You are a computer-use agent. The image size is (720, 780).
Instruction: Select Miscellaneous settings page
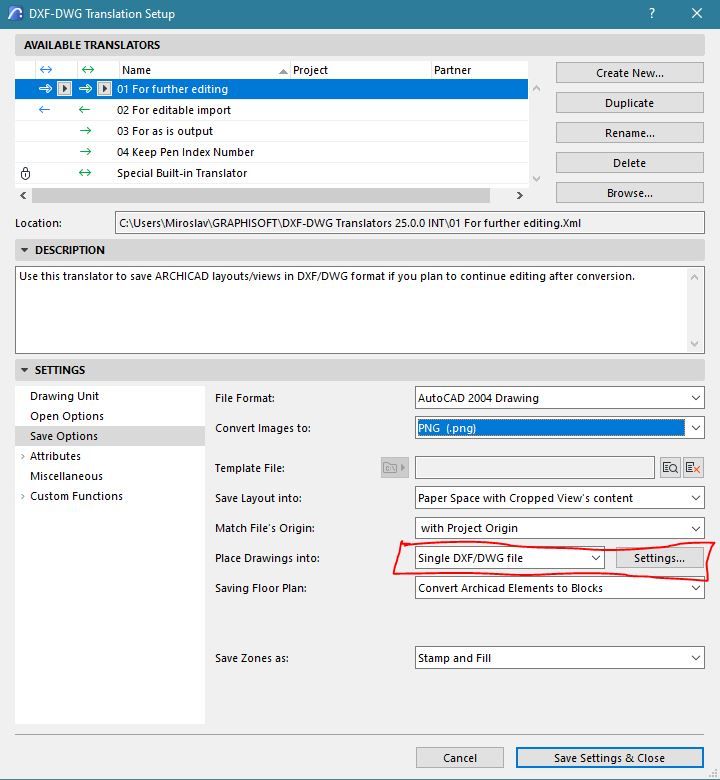coord(66,476)
